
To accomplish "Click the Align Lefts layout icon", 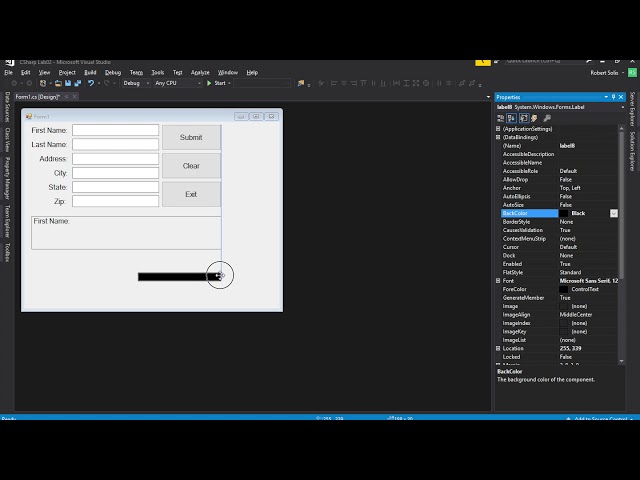I will 333,83.
